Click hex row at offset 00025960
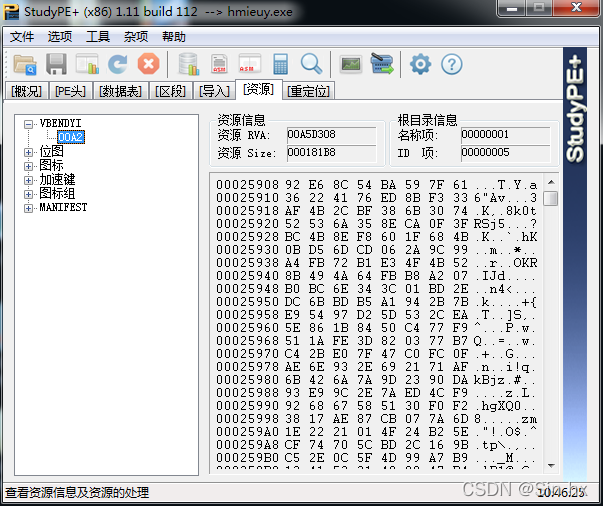This screenshot has height=506, width=603. [x=376, y=328]
